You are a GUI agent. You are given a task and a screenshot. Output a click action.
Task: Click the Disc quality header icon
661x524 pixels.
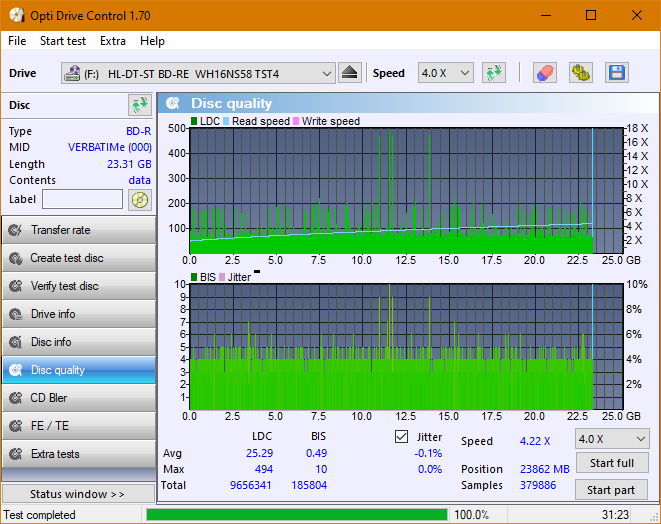point(173,103)
